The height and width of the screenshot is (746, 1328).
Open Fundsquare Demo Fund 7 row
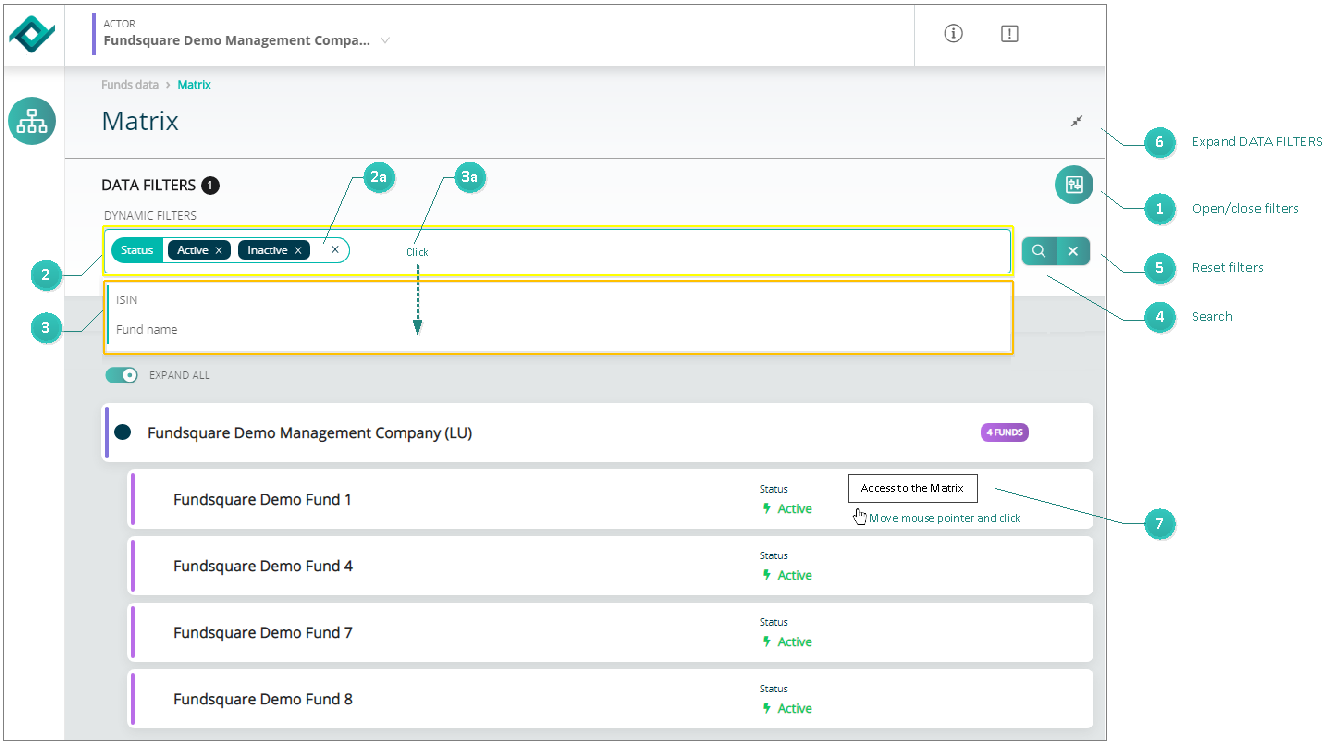pyautogui.click(x=611, y=632)
